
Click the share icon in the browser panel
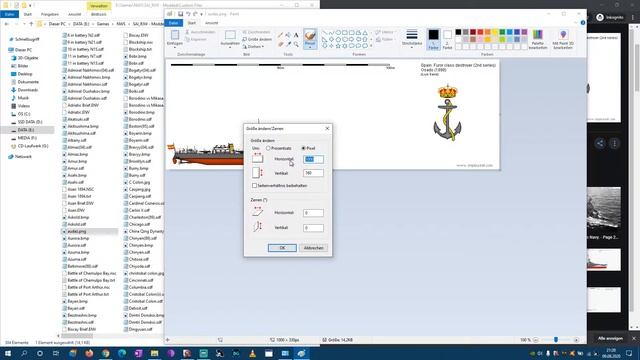click(600, 143)
